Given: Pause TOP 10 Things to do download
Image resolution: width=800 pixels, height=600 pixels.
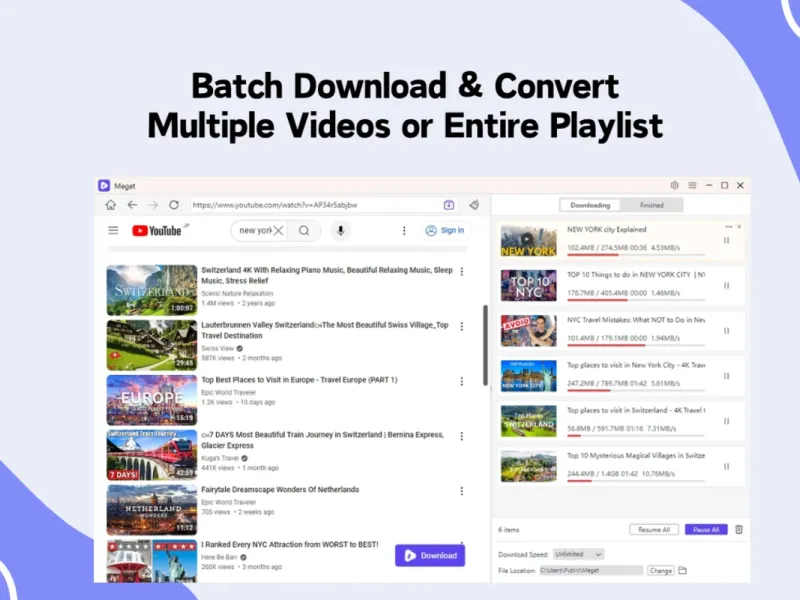Looking at the screenshot, I should pos(727,286).
